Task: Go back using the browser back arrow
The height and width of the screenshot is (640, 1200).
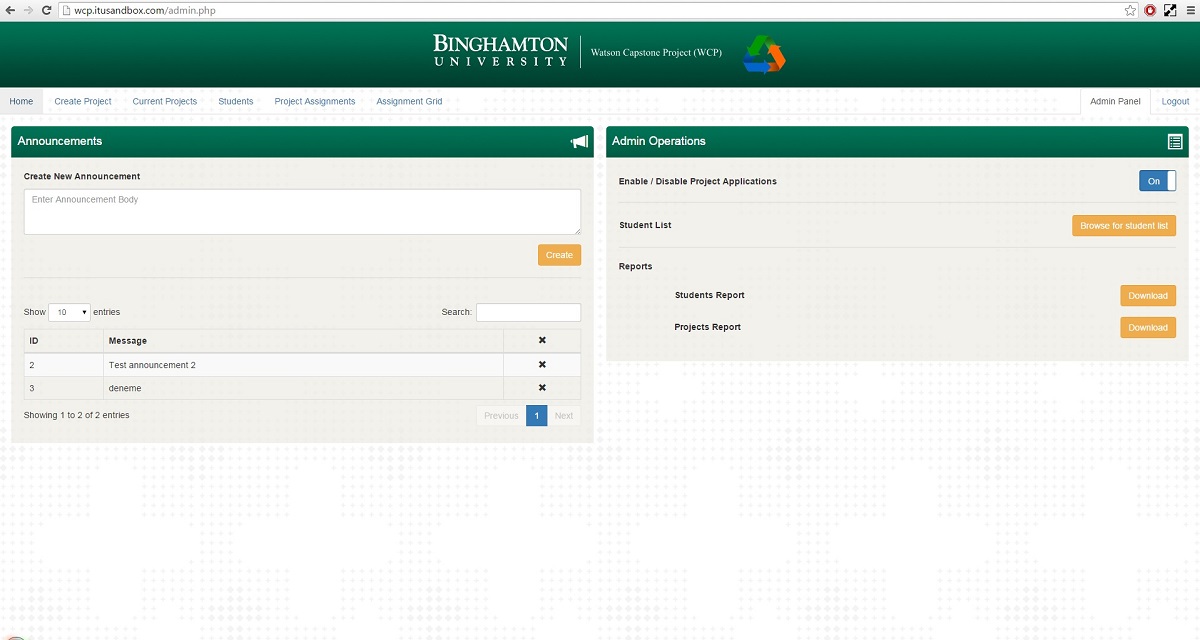Action: click(9, 10)
